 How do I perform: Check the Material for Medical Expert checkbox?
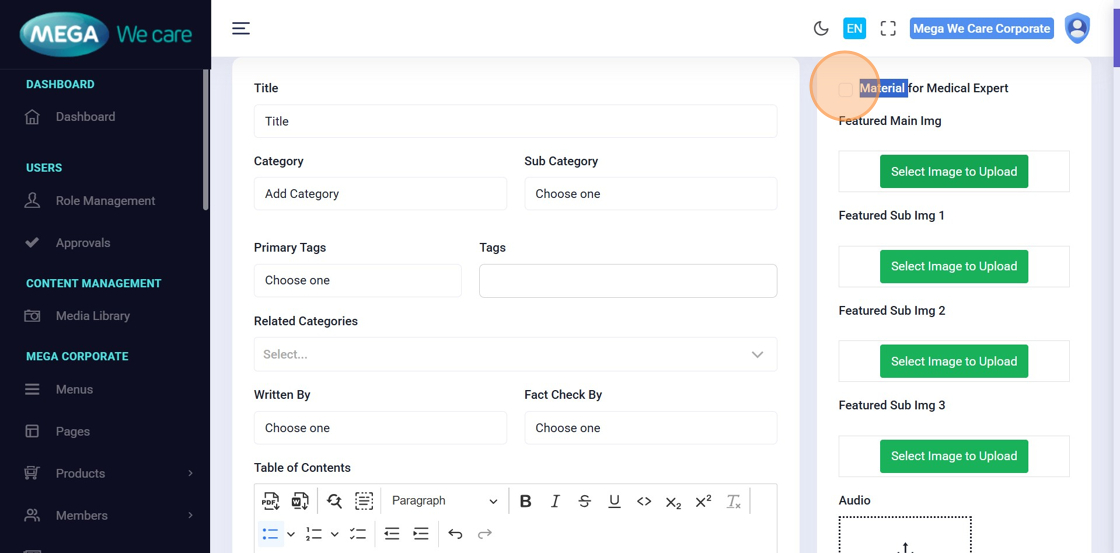click(846, 89)
